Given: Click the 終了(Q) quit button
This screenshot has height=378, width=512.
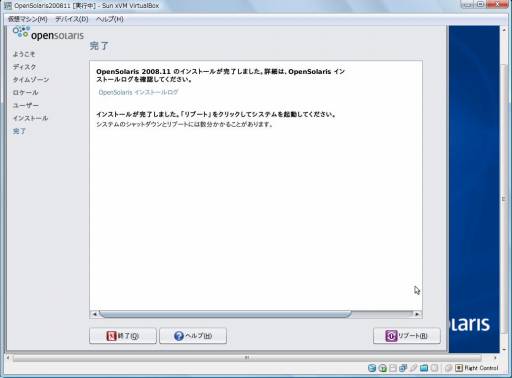Looking at the screenshot, I should pos(123,336).
